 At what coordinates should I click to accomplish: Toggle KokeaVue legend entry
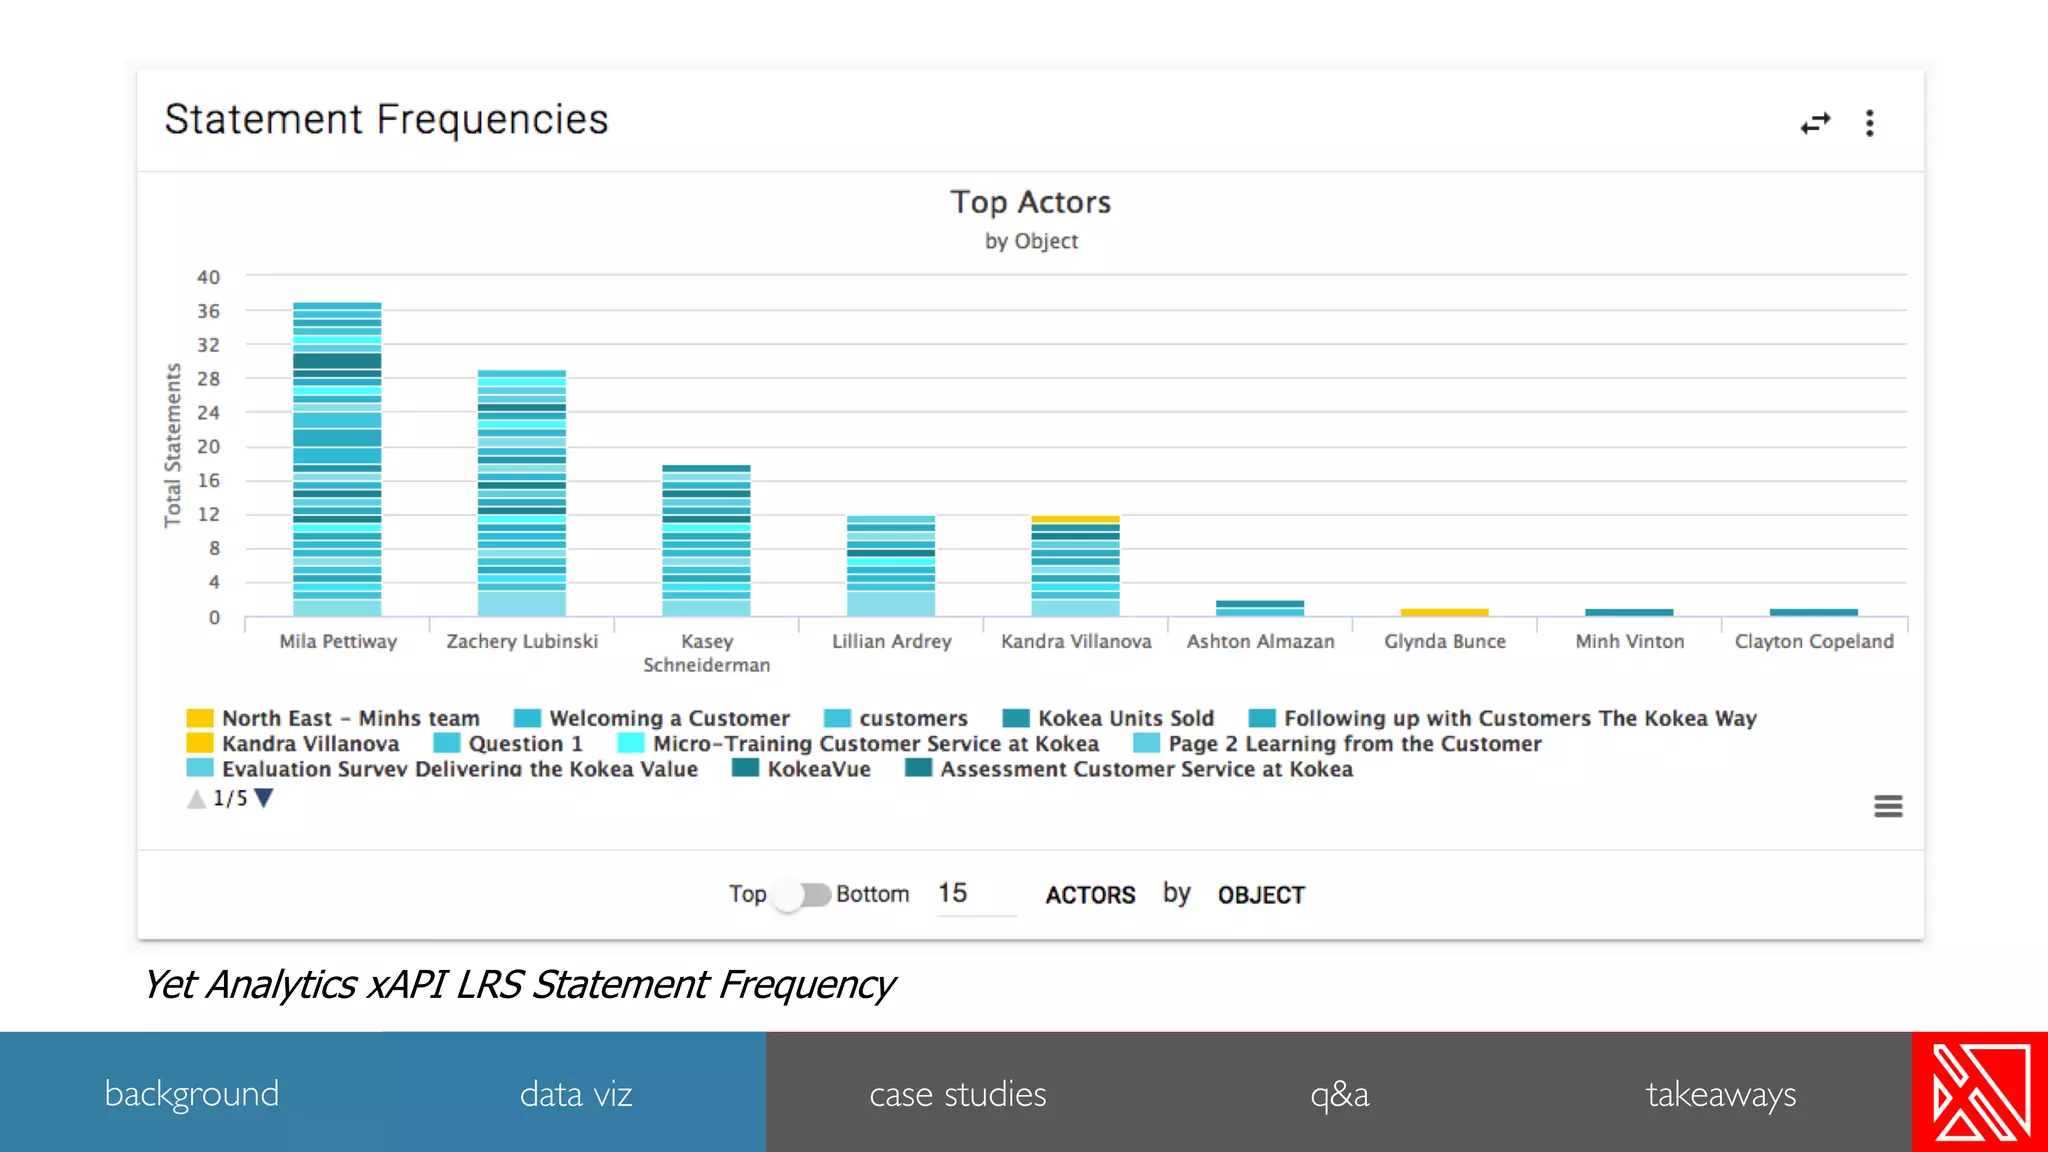pos(802,769)
